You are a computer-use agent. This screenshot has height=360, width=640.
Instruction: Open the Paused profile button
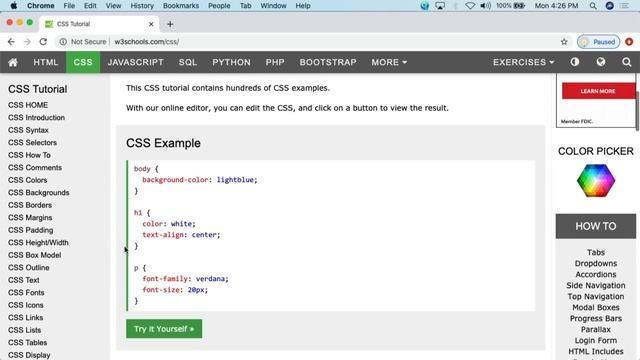pos(598,42)
